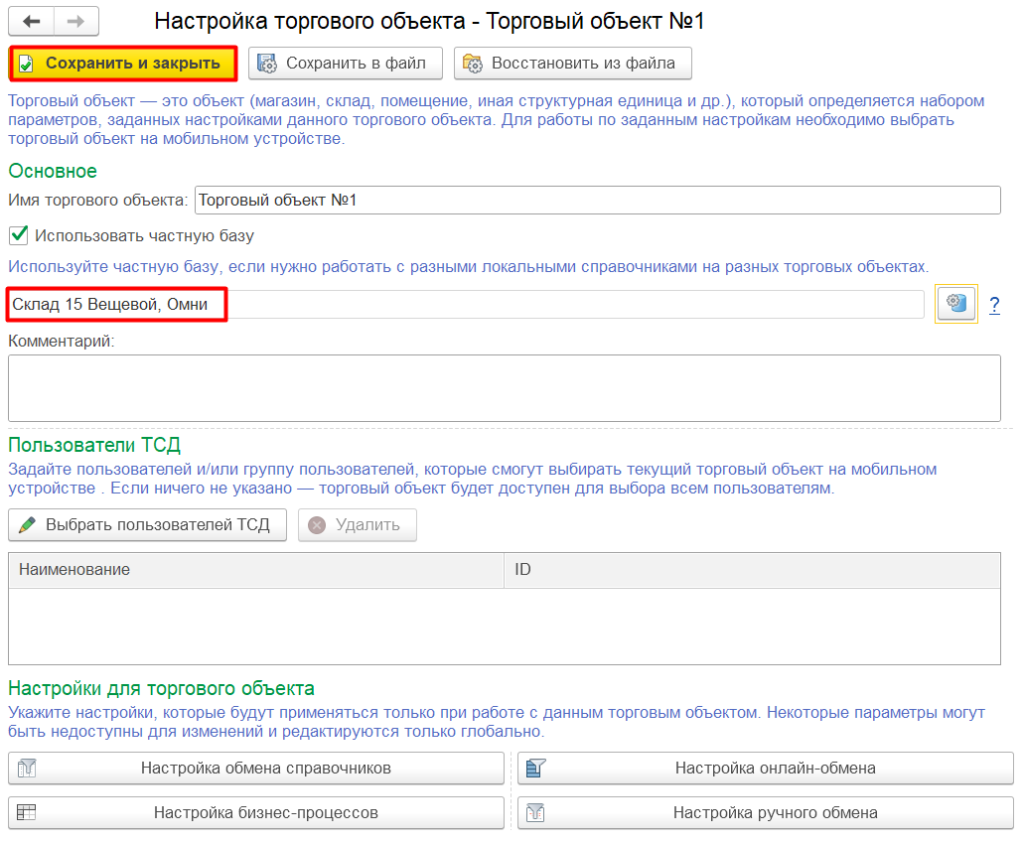Viewport: 1024px width, 843px height.
Task: Click the ID column header
Action: point(752,570)
